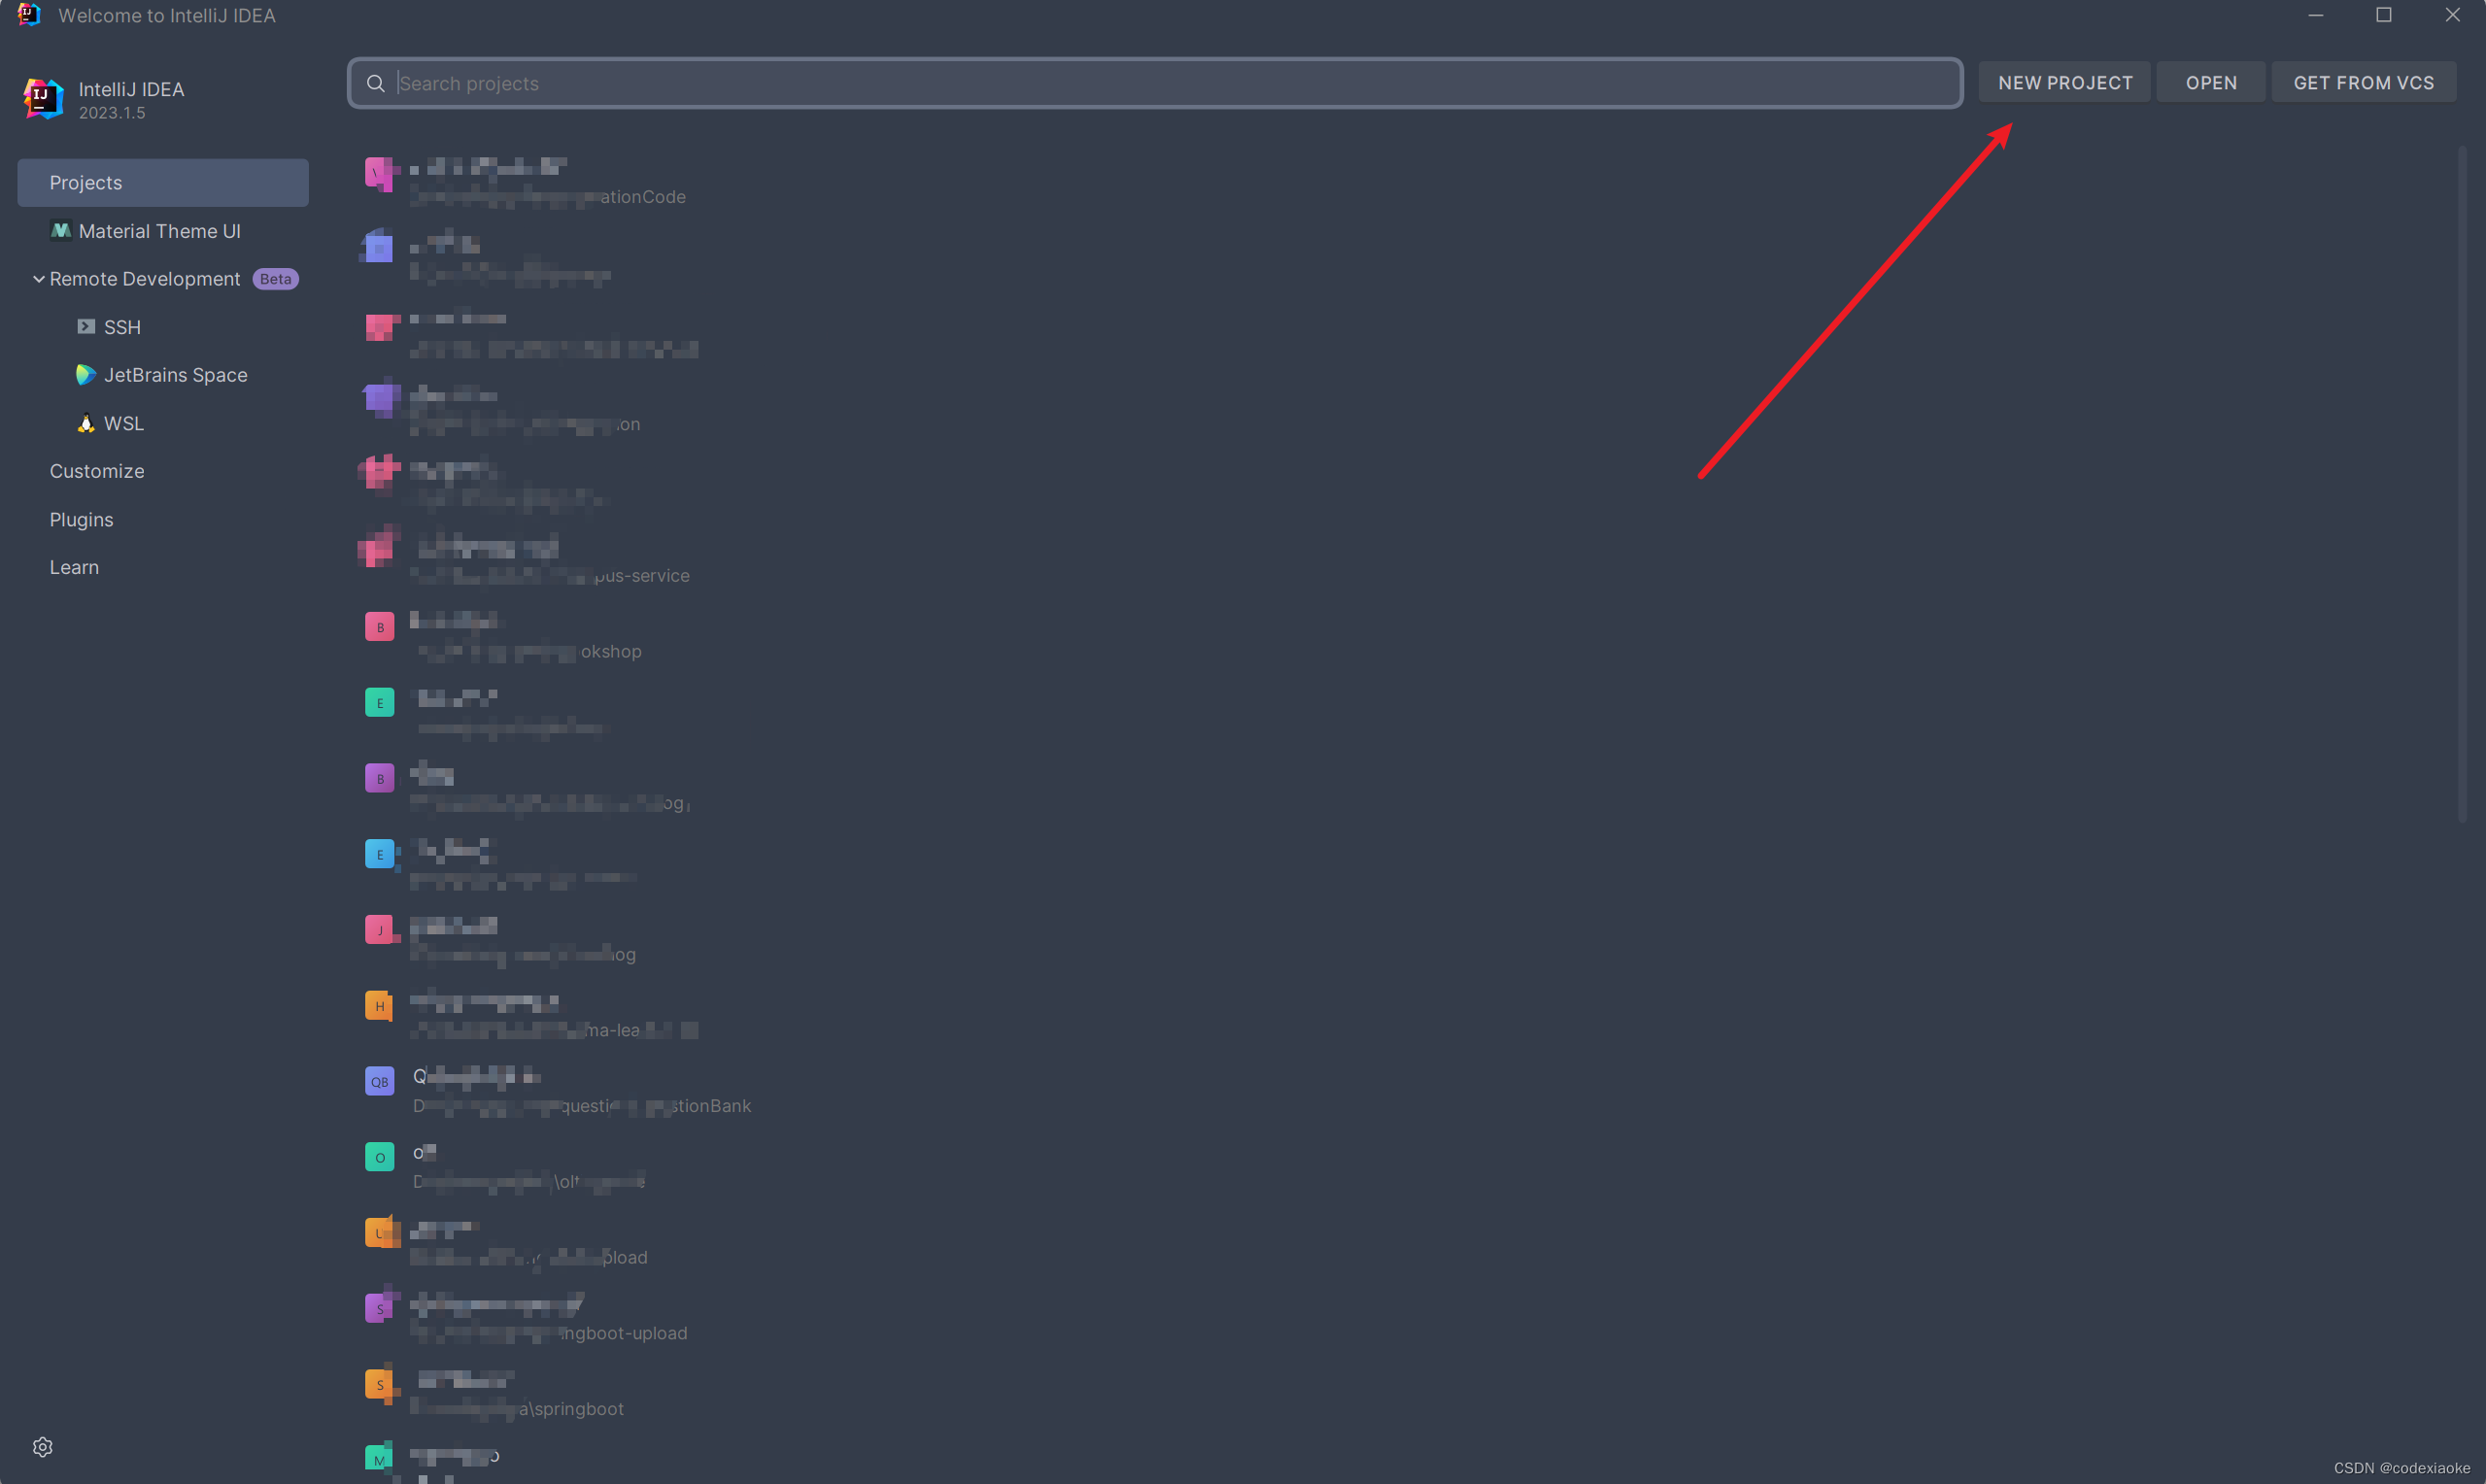The width and height of the screenshot is (2486, 1484).
Task: Toggle the IntelliJ IDEA logo icon
Action: click(44, 97)
